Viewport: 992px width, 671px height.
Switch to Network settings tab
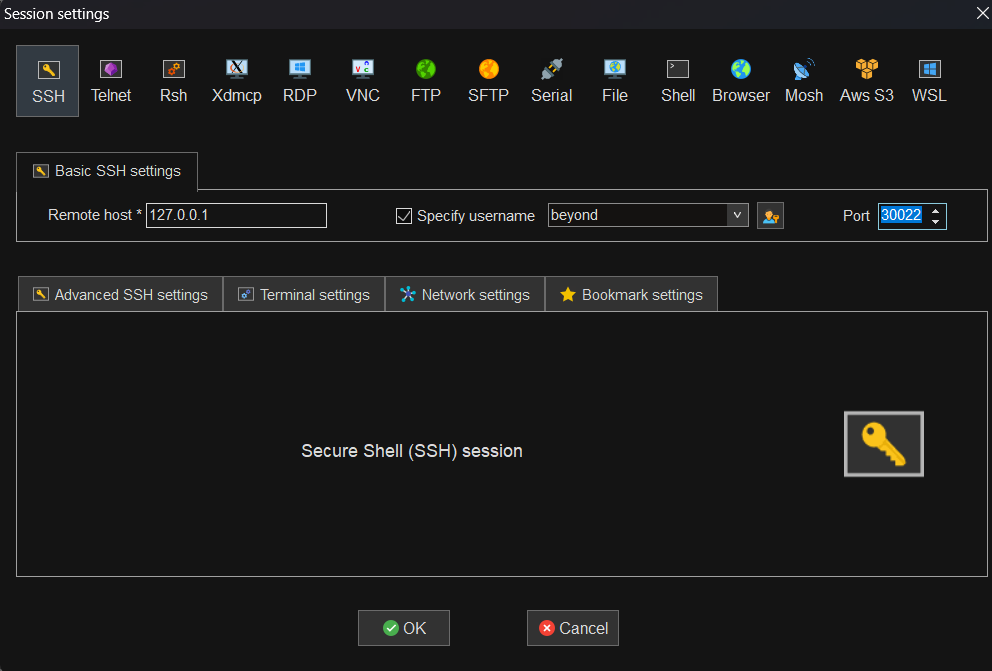465,295
